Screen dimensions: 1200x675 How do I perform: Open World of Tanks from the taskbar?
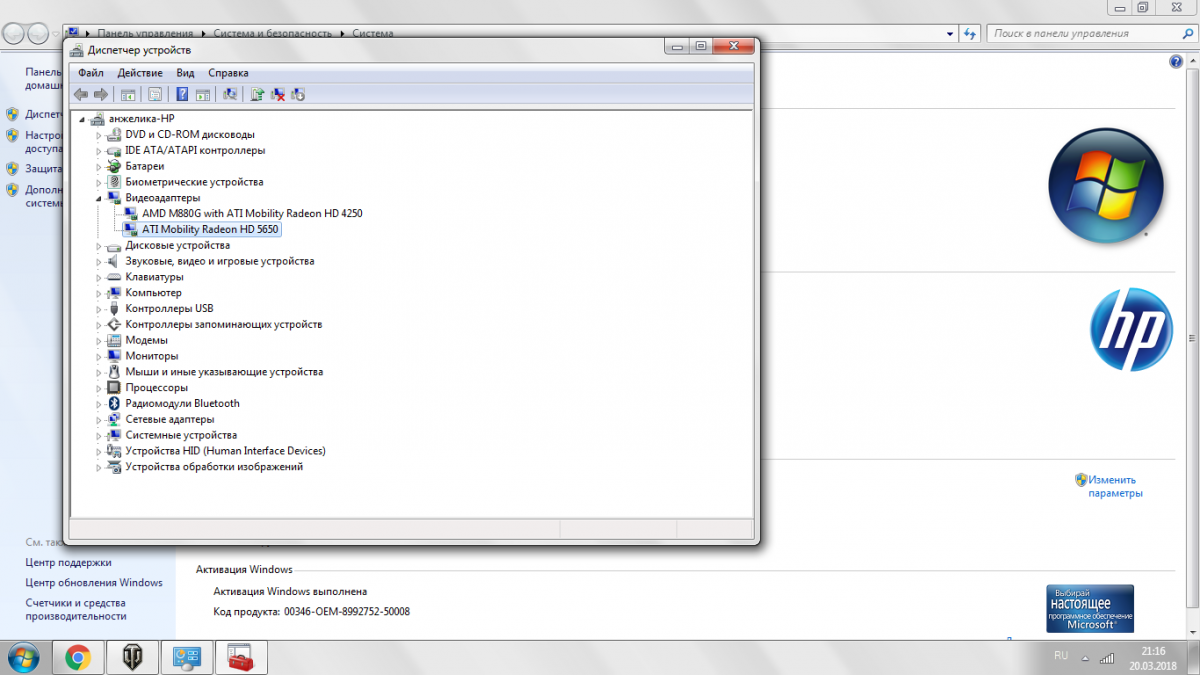tap(132, 657)
